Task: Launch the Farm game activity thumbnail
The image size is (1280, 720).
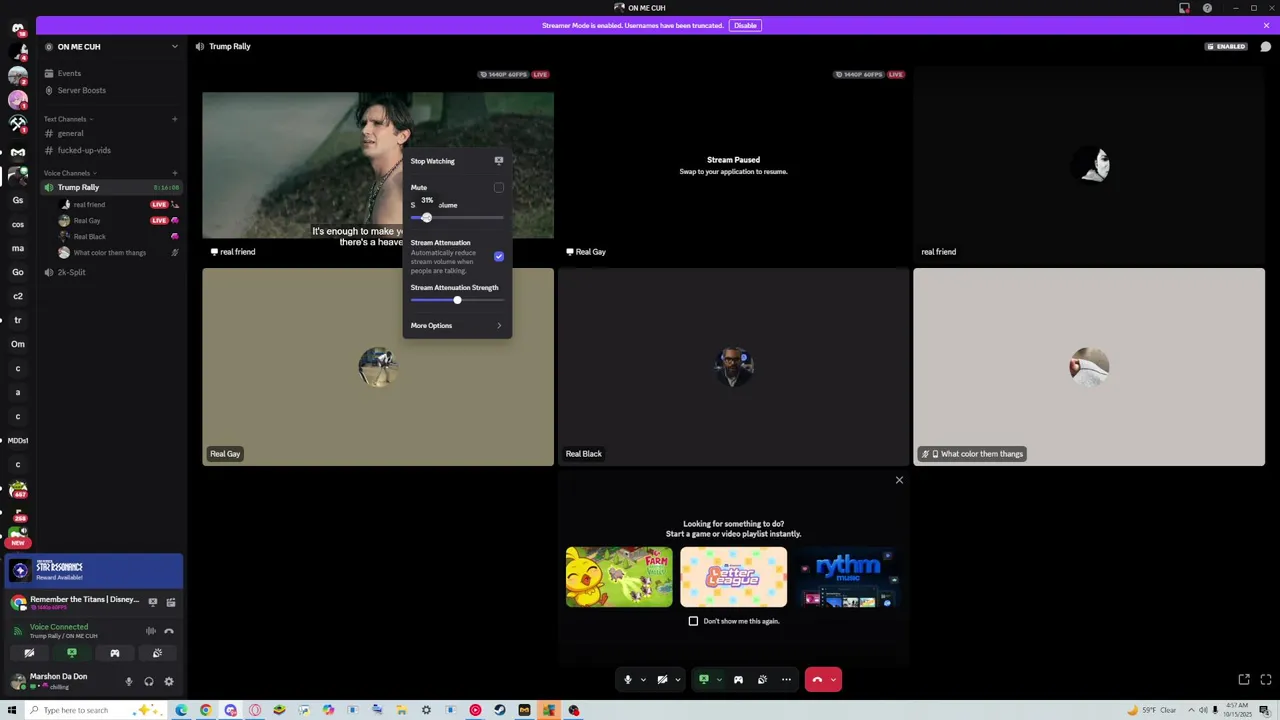Action: (x=619, y=577)
